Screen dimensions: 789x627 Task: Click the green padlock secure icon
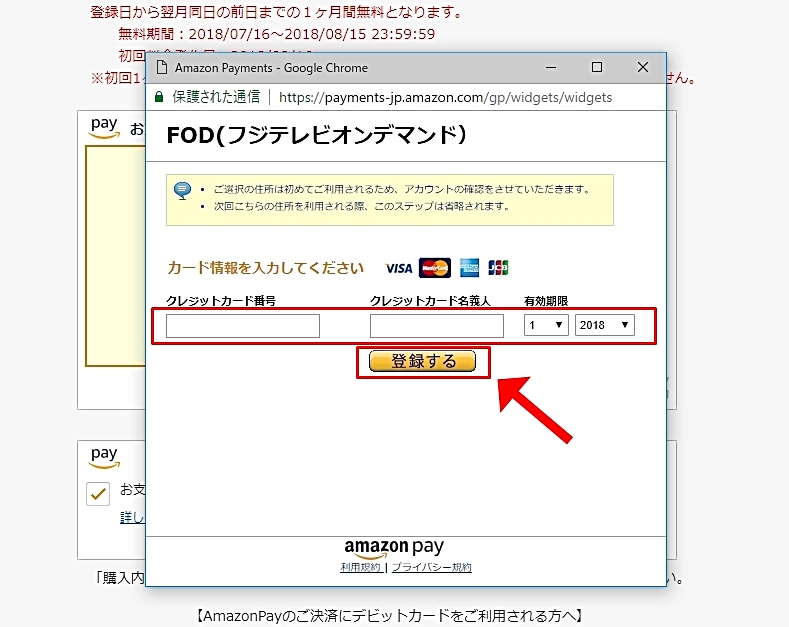coord(159,97)
